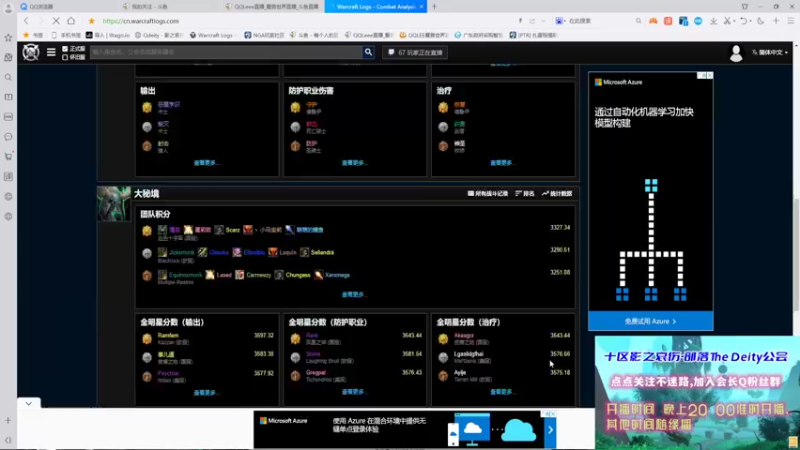800x450 pixels.
Task: Toggle the 正式服 checkbox
Action: coord(65,49)
